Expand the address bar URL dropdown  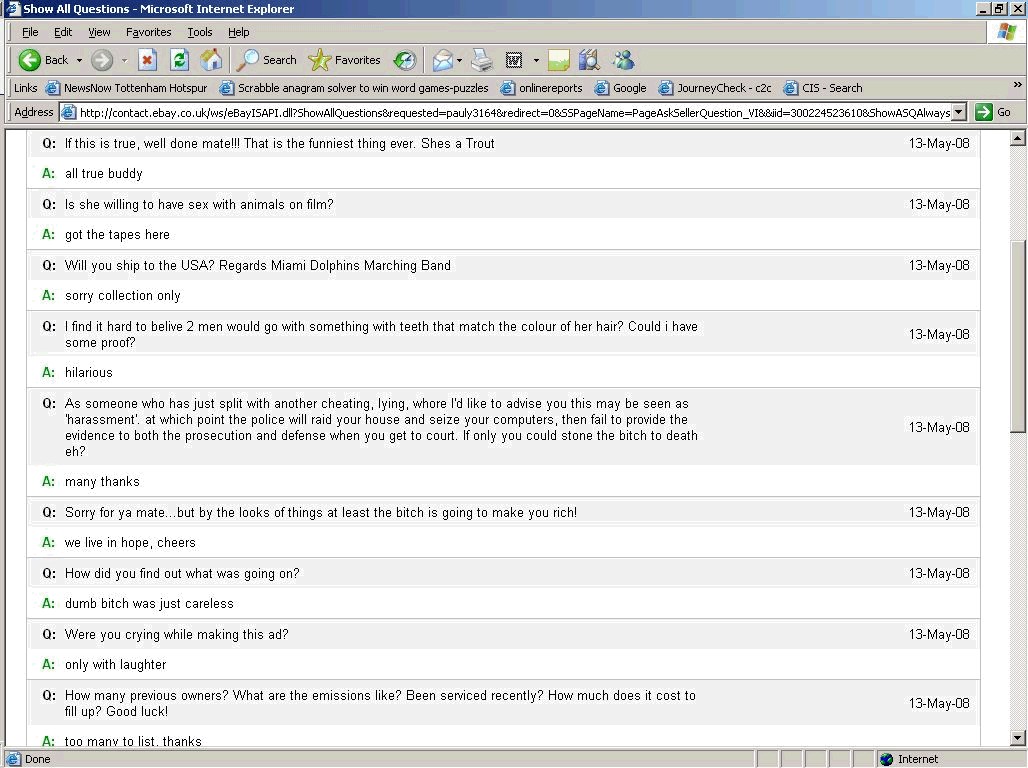tap(959, 112)
